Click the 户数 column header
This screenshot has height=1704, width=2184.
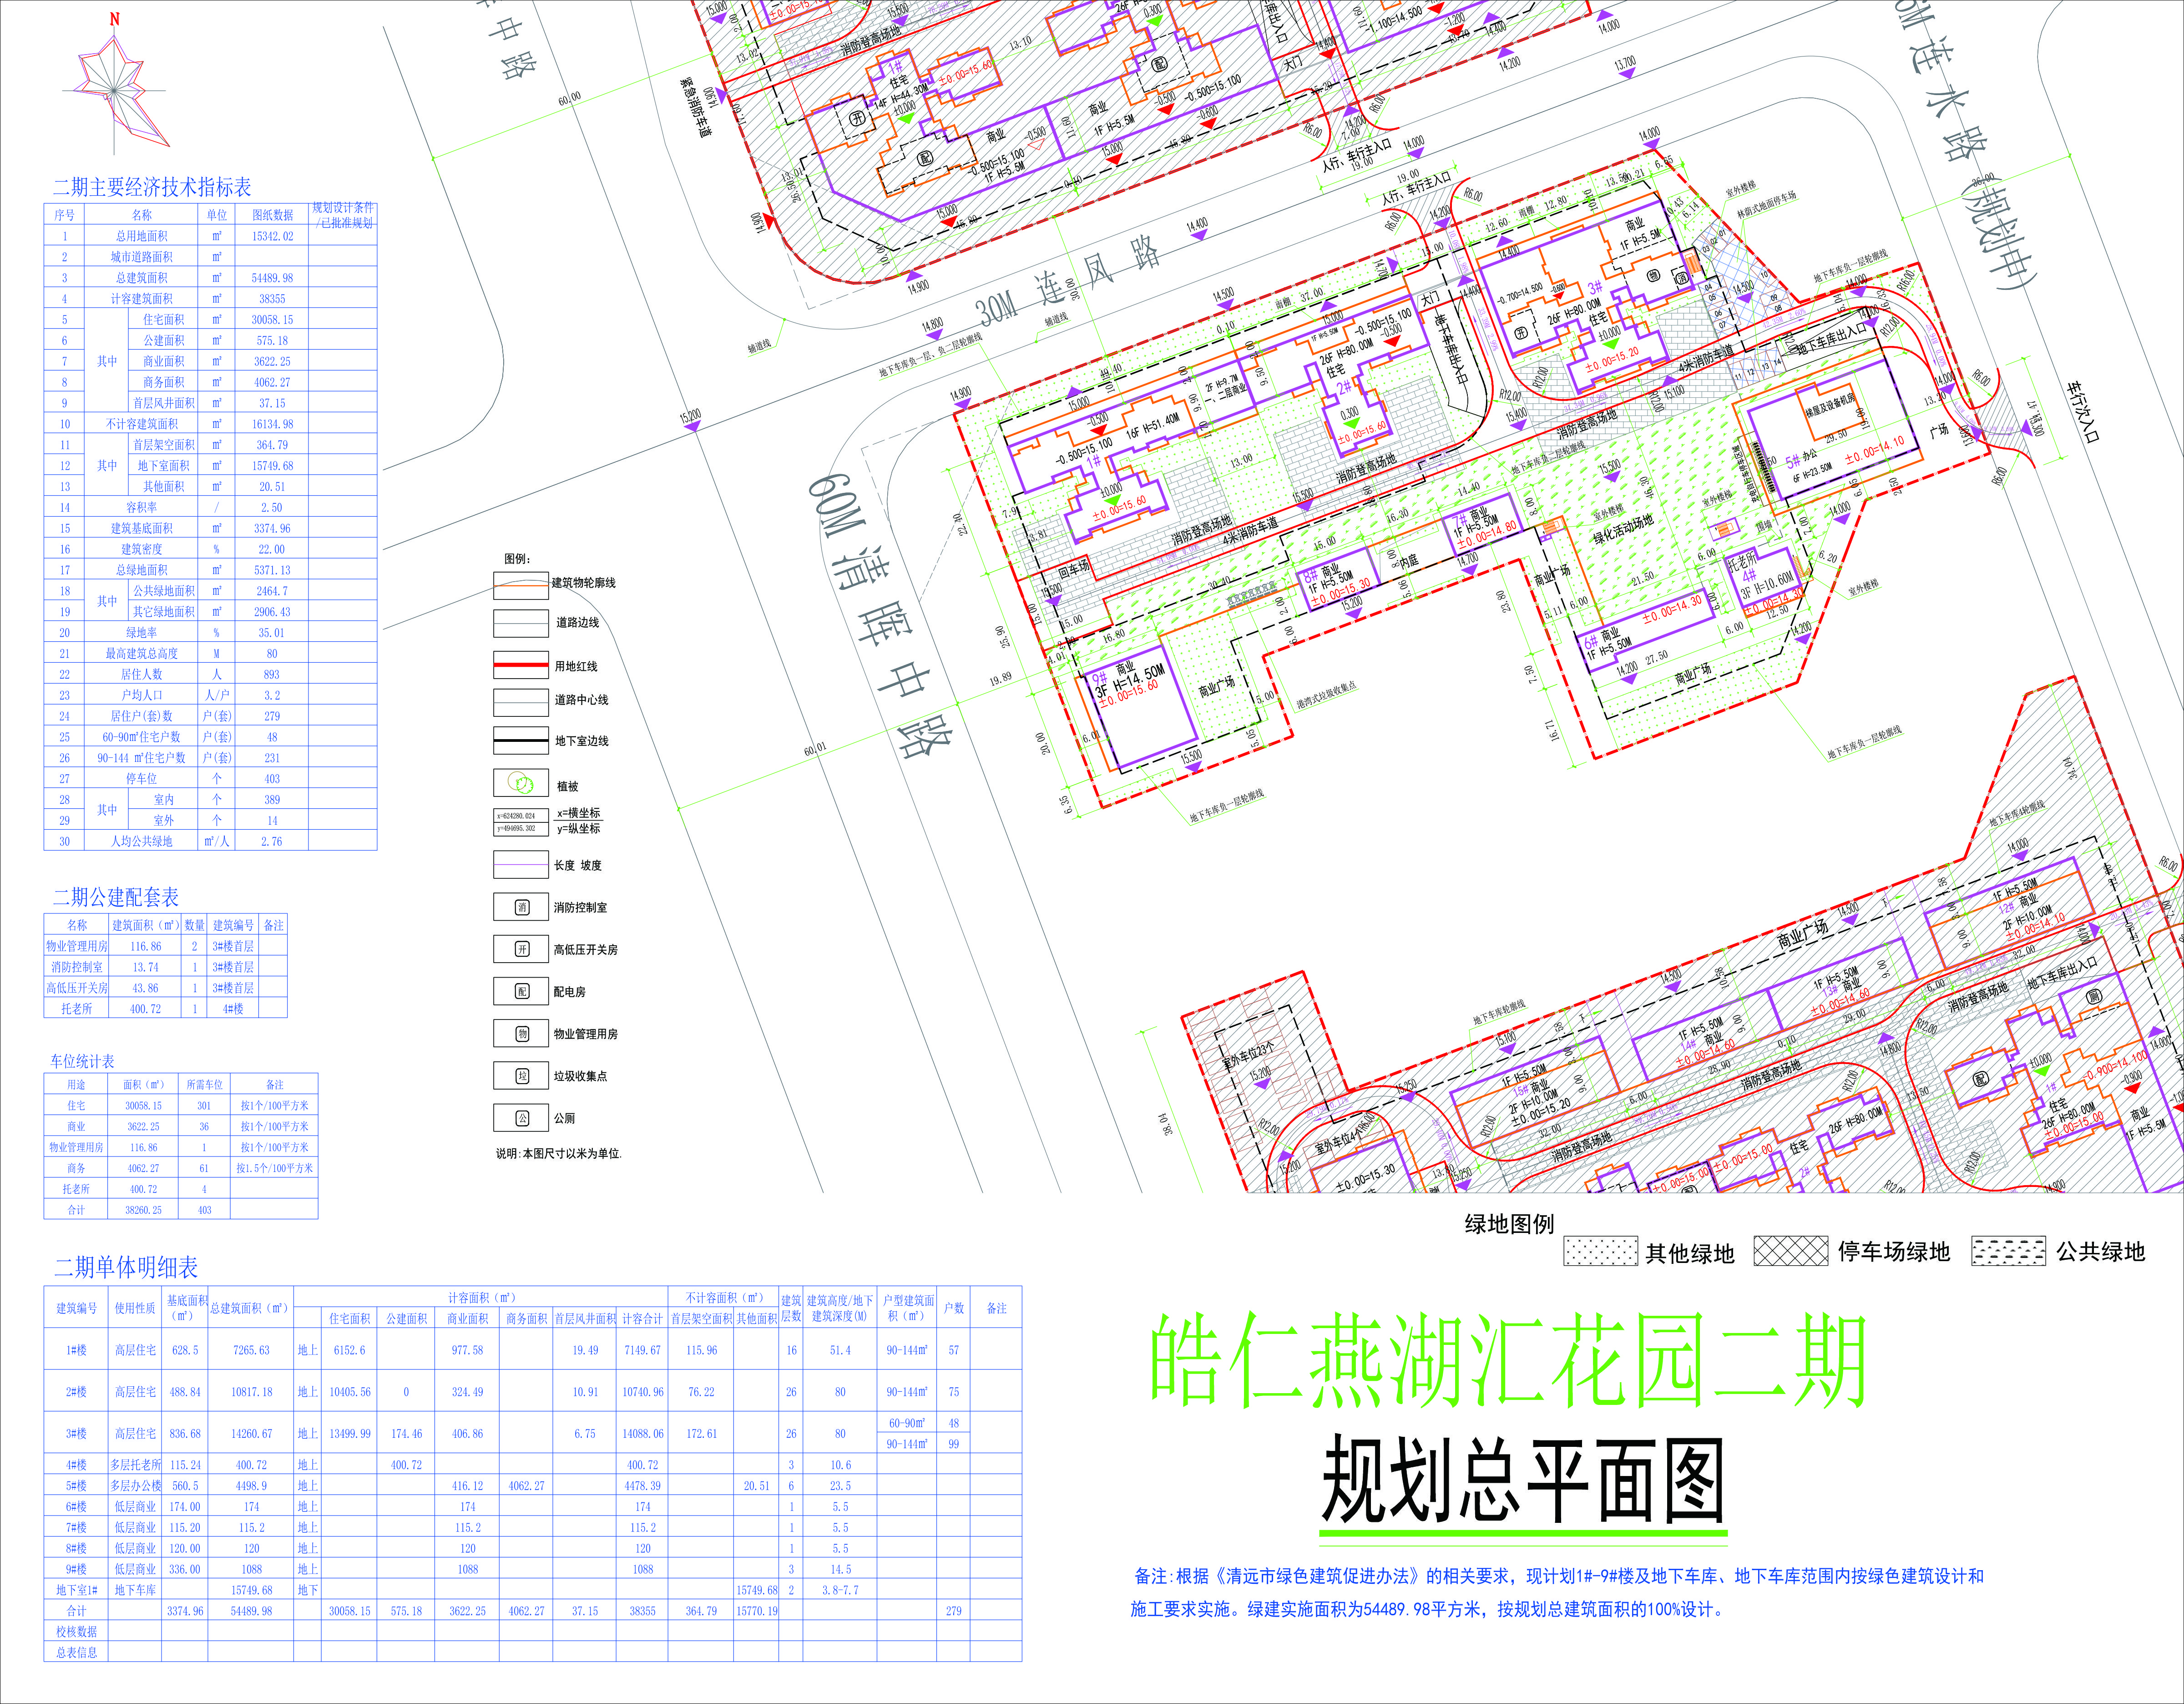click(954, 1308)
